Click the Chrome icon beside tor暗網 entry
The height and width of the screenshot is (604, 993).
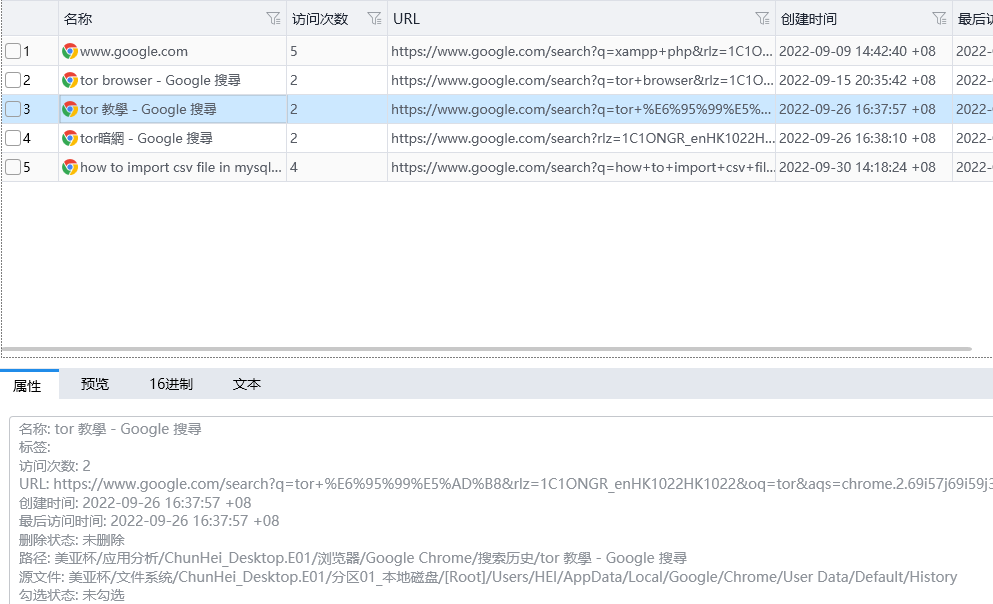69,138
